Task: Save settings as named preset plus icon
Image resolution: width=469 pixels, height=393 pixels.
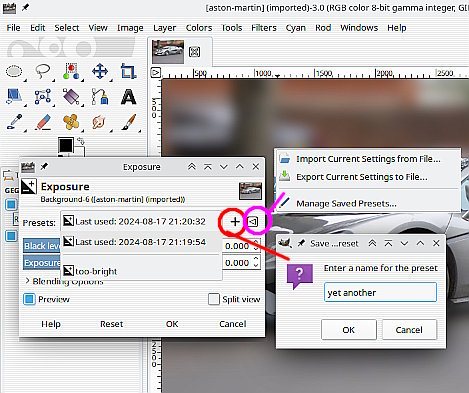Action: point(235,222)
